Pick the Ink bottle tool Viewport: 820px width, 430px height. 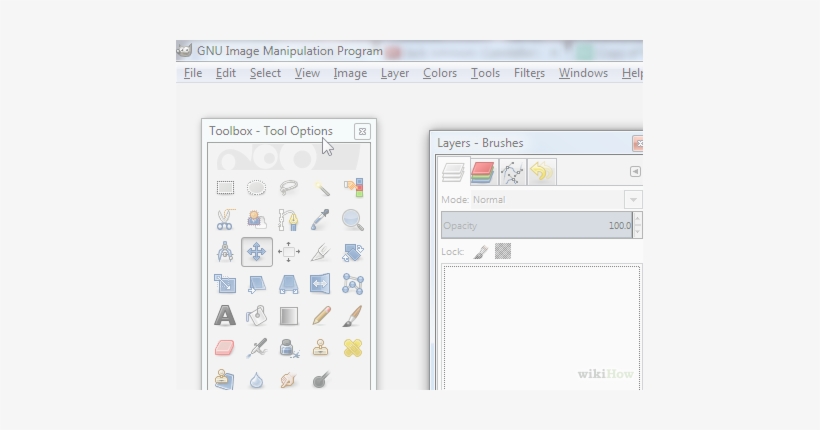click(x=289, y=348)
